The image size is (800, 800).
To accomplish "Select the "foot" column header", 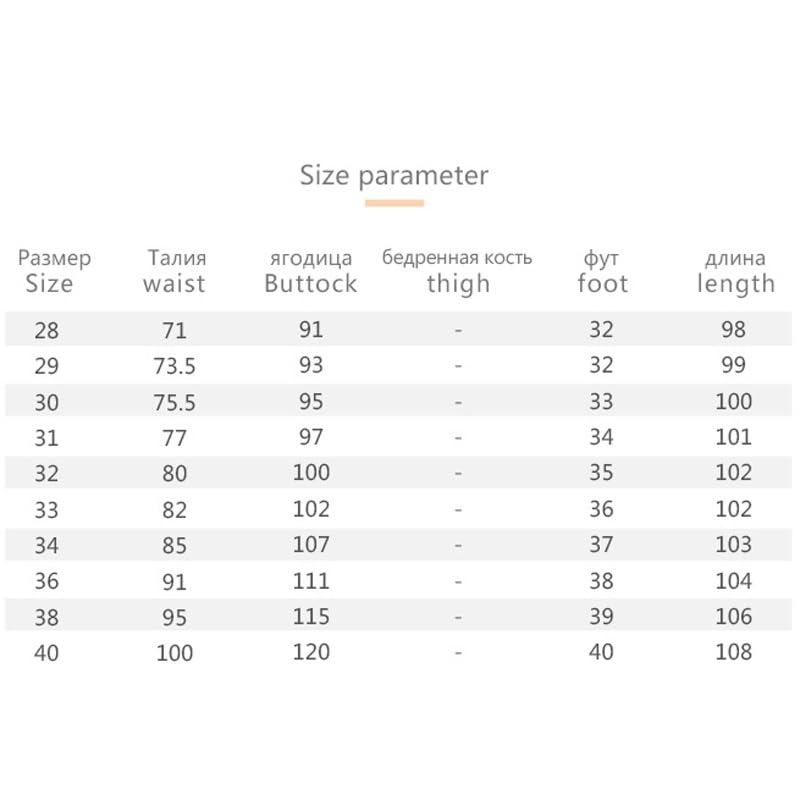I will click(x=602, y=283).
